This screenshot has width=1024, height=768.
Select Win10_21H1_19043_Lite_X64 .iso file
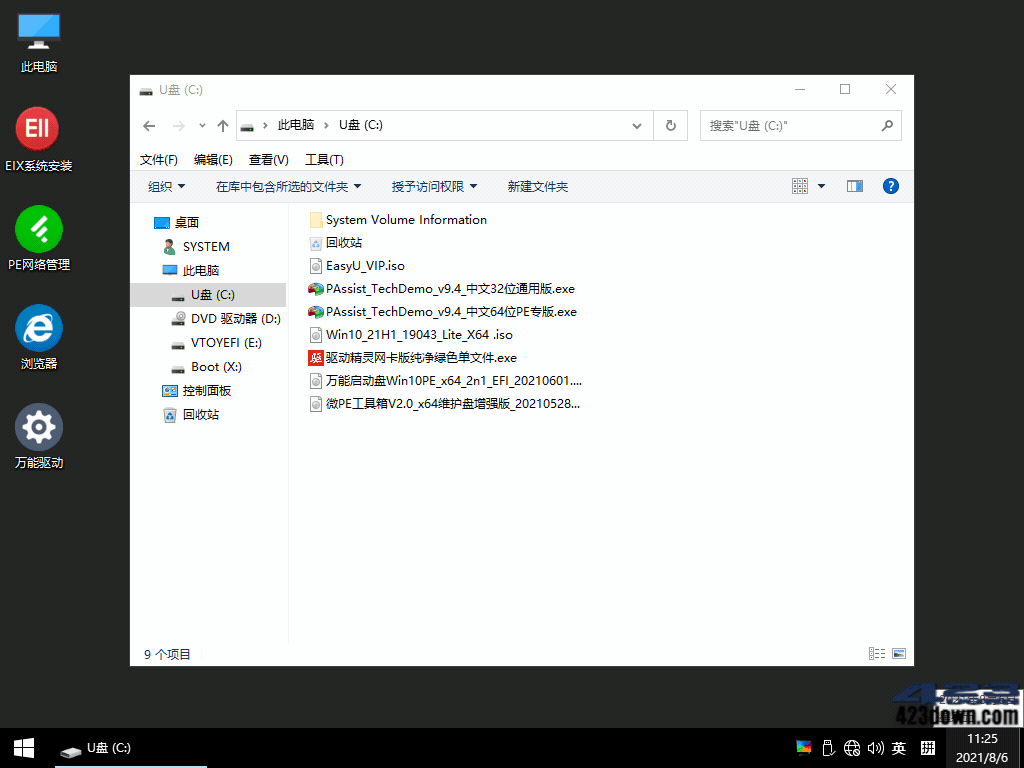tap(410, 335)
